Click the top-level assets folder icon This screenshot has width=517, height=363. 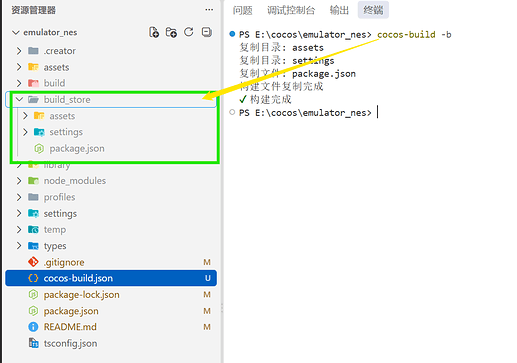coord(33,67)
